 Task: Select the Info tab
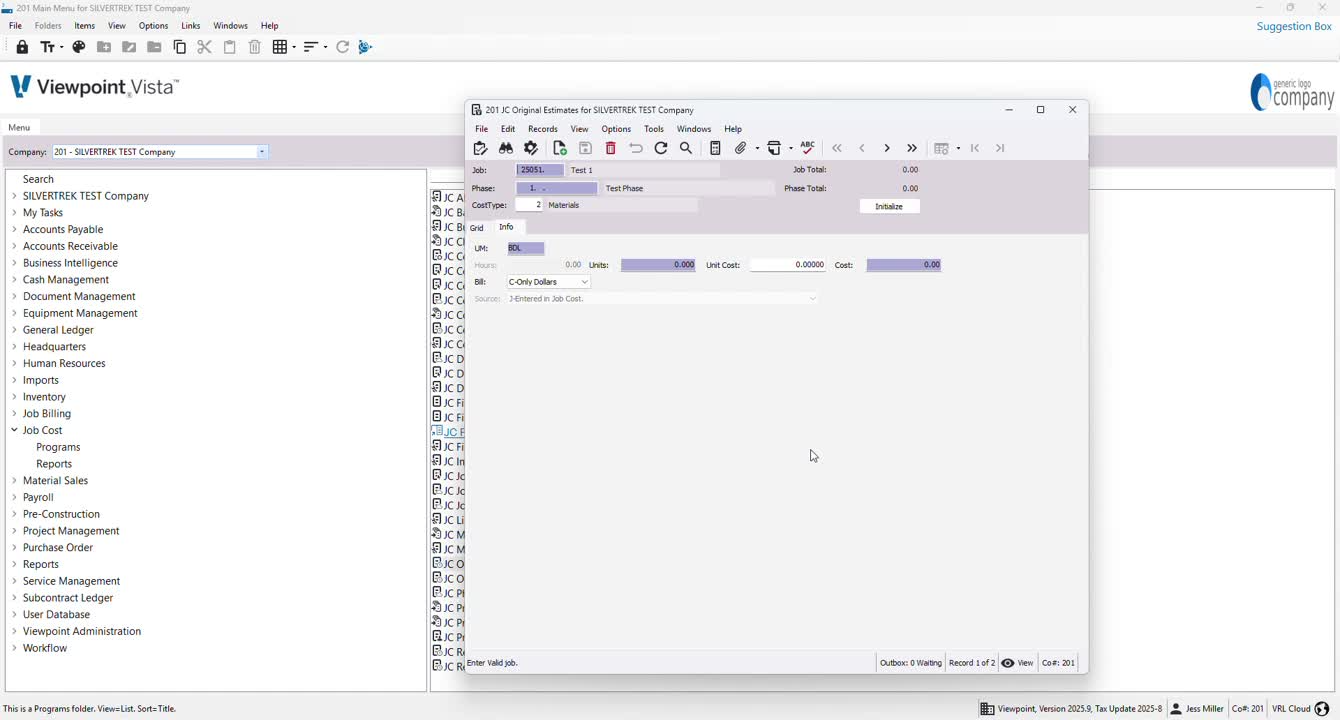(507, 227)
